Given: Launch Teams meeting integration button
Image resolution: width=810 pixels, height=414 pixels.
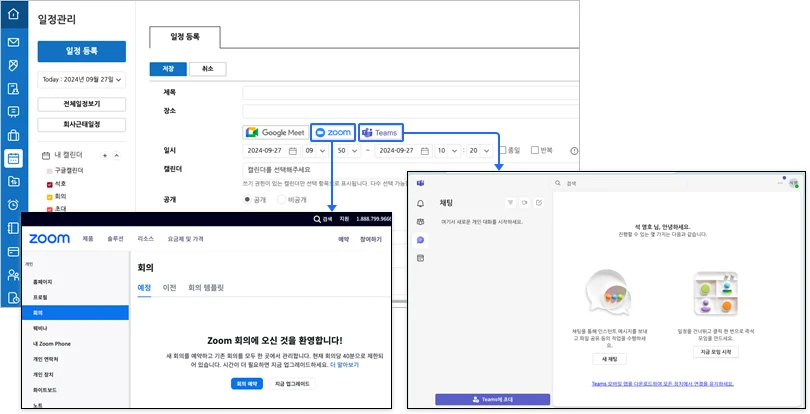Looking at the screenshot, I should [380, 132].
